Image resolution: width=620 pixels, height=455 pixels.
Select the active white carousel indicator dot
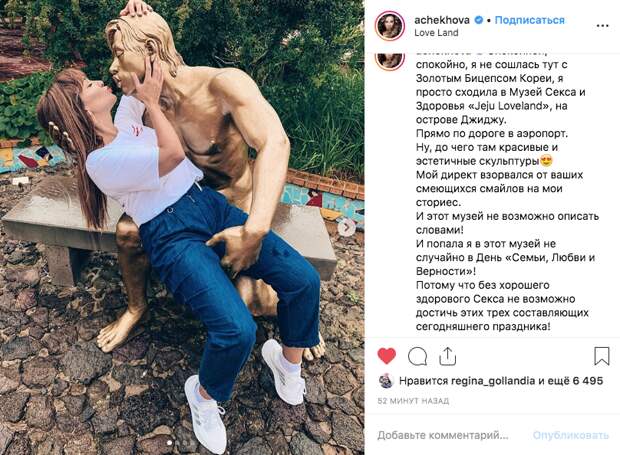170,443
